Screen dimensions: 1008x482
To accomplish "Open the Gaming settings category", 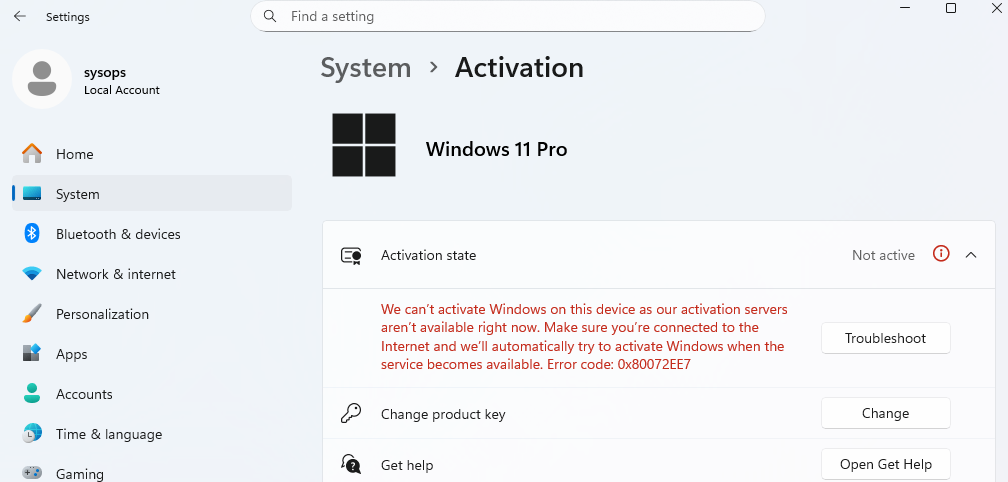I will point(79,473).
